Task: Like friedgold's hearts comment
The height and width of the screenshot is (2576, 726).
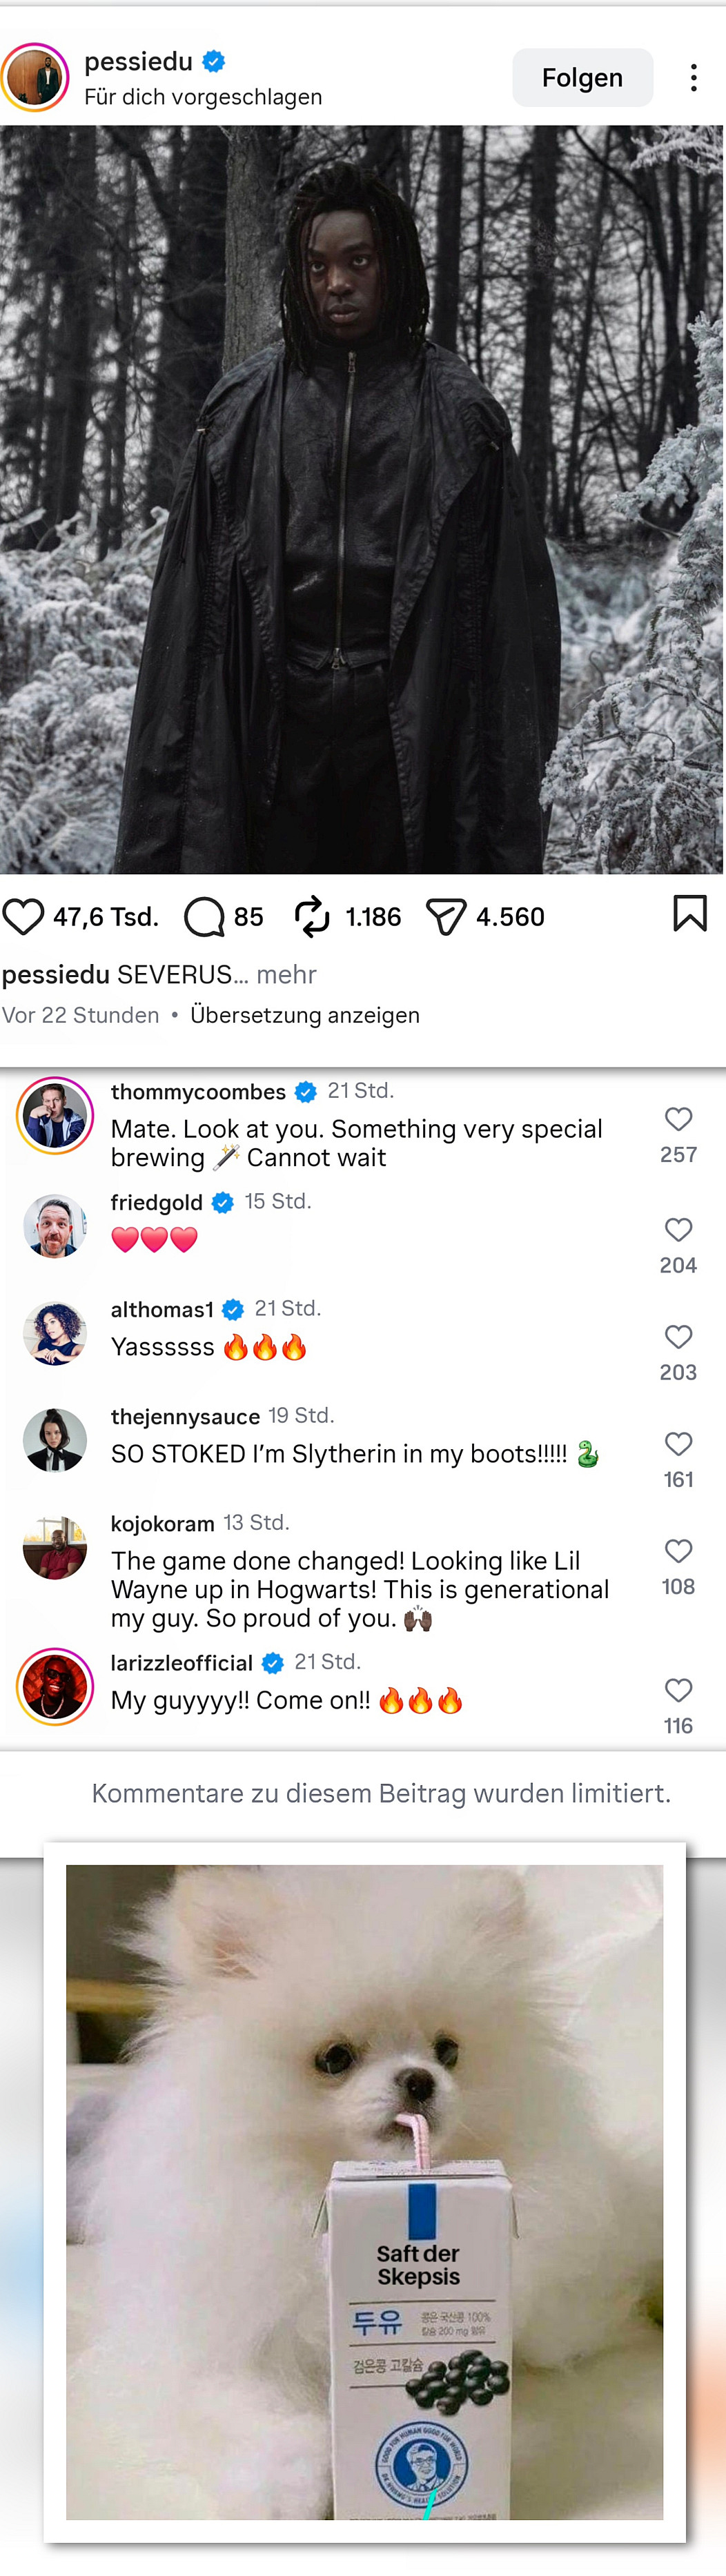Action: tap(679, 1229)
